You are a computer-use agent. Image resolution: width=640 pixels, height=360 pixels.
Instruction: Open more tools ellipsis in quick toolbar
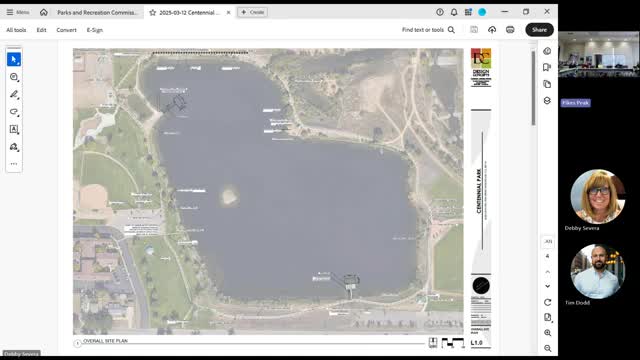tap(14, 164)
